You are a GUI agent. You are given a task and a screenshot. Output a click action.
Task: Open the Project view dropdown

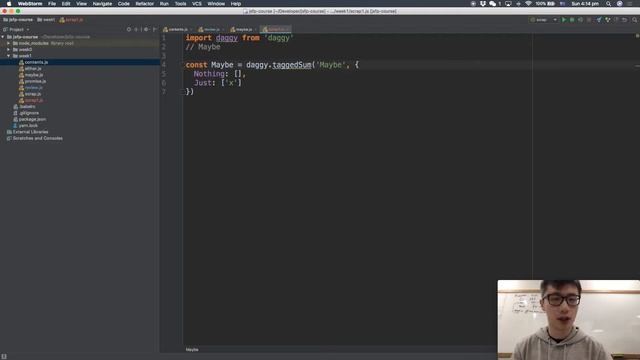(16, 29)
